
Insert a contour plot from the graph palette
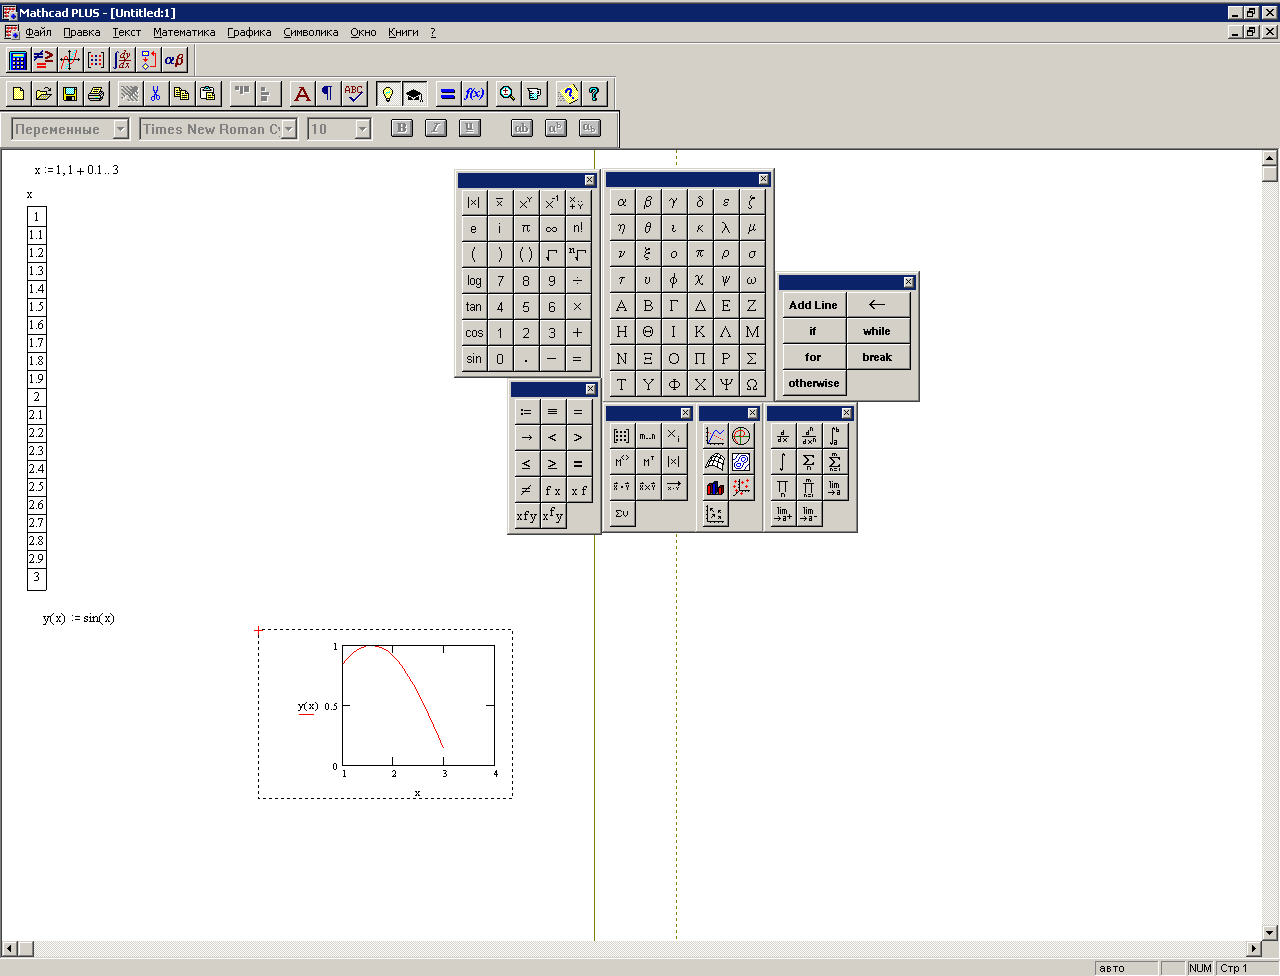tap(741, 462)
